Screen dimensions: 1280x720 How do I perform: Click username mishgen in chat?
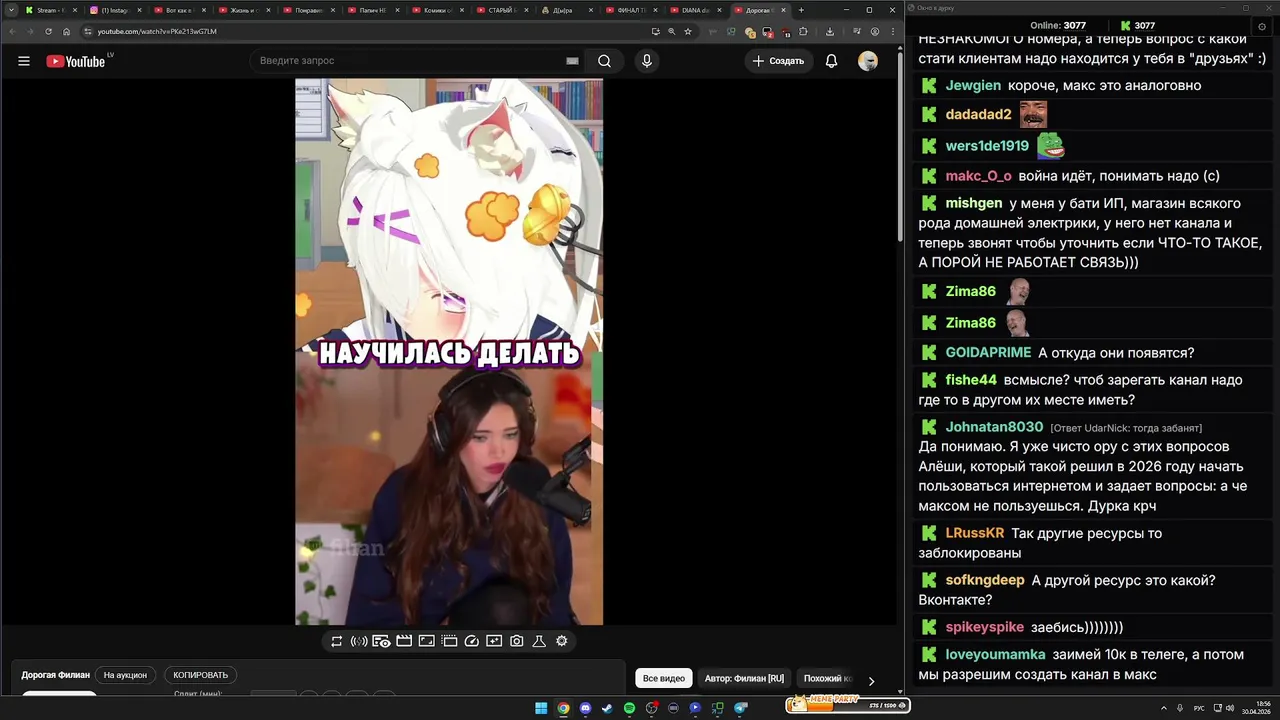click(x=974, y=203)
